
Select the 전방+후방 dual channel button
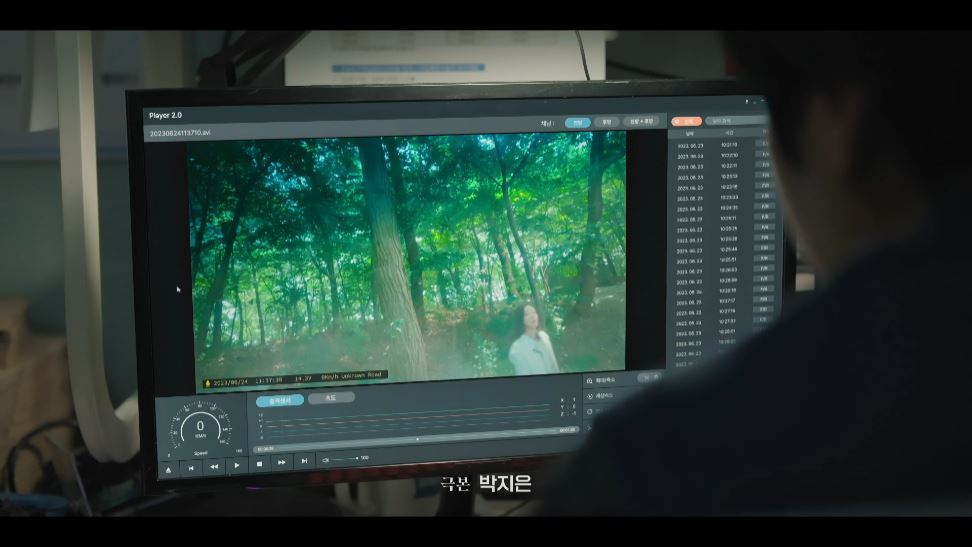pos(642,122)
